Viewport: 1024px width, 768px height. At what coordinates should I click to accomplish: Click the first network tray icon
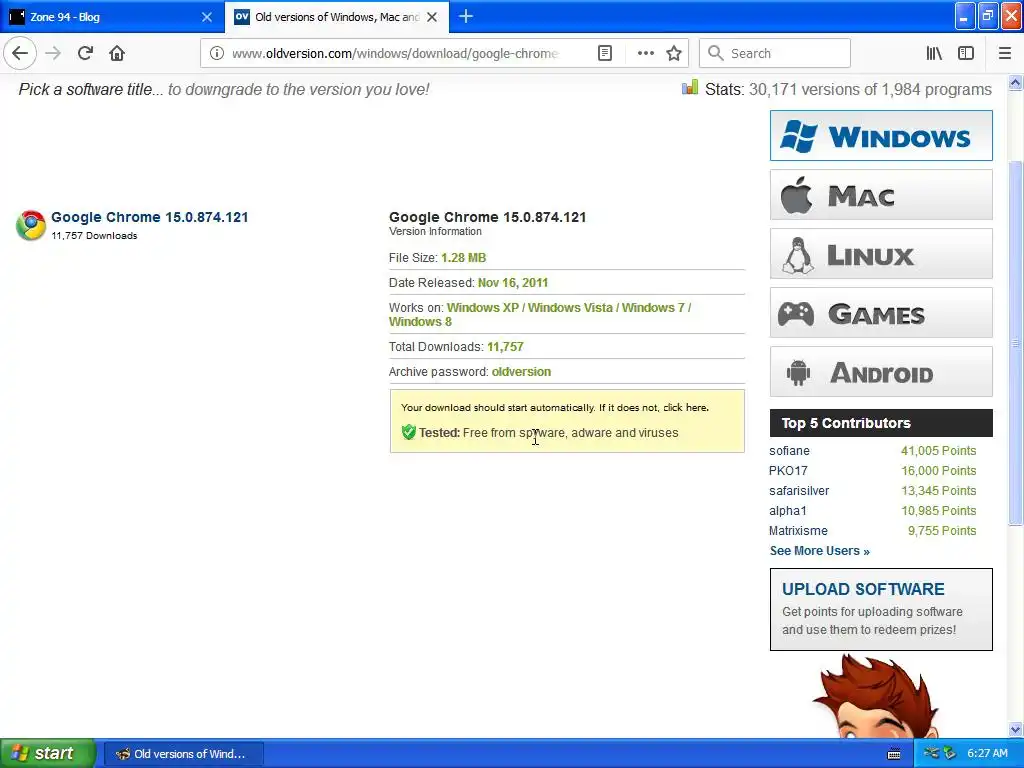(x=931, y=753)
